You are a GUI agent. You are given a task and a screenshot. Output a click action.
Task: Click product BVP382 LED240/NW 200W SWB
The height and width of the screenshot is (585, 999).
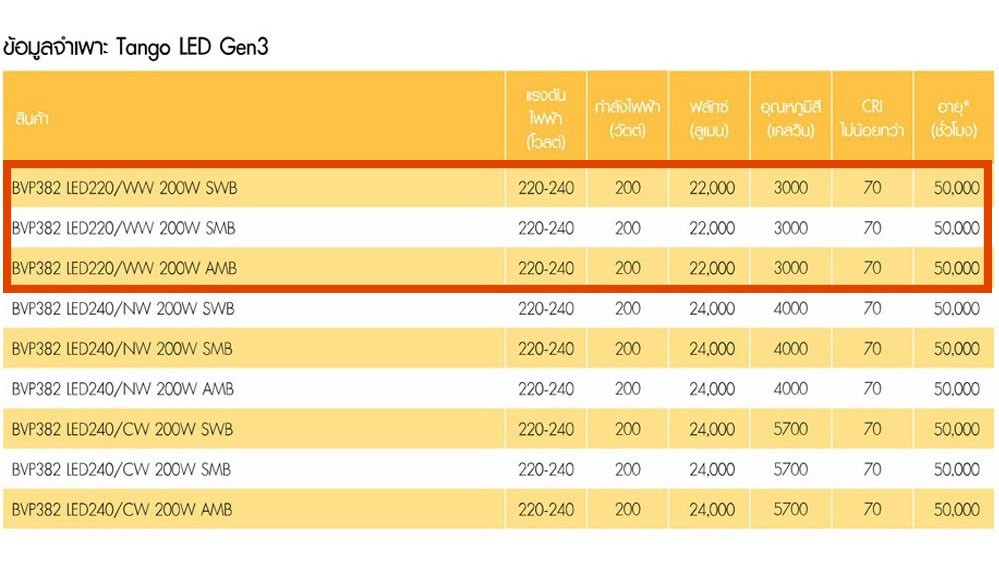point(123,308)
